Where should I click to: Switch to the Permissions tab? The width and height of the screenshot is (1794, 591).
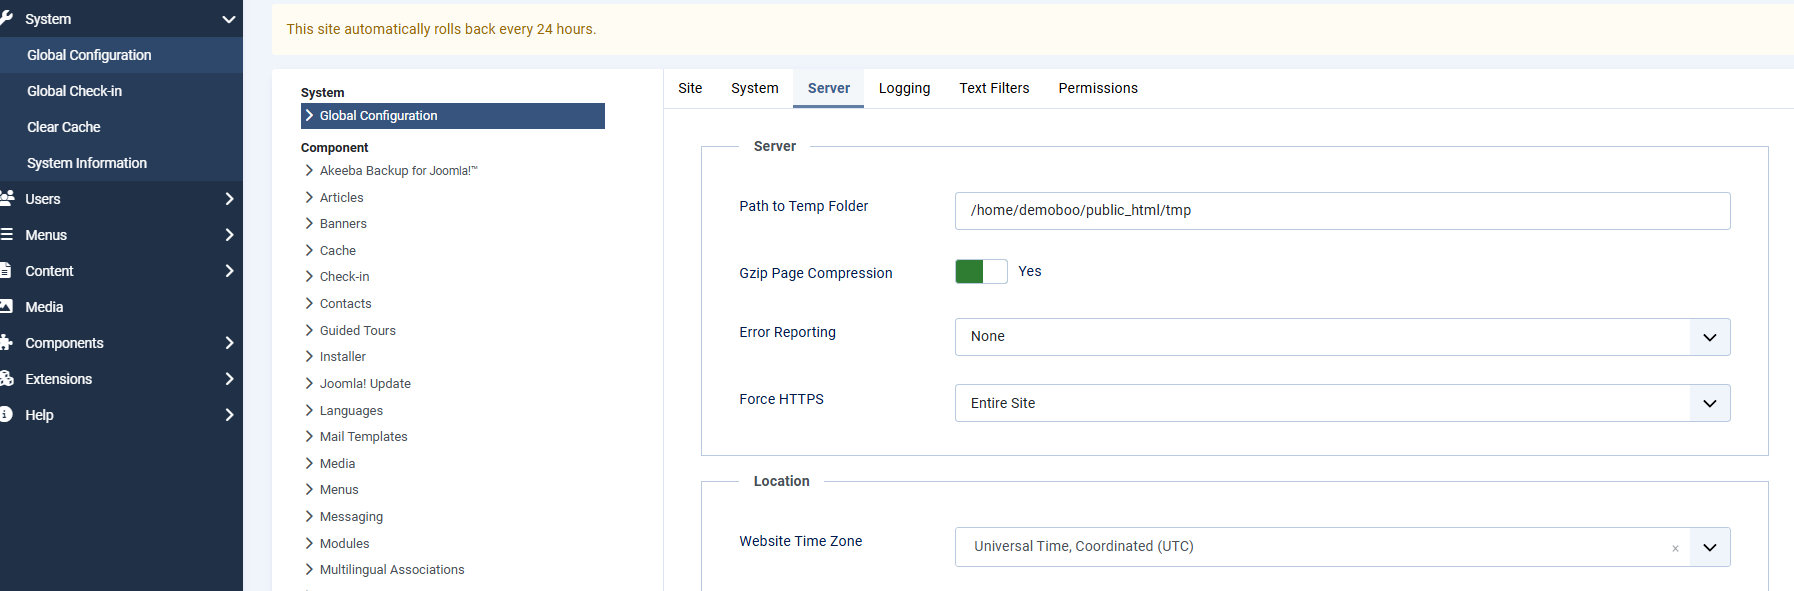(1097, 88)
